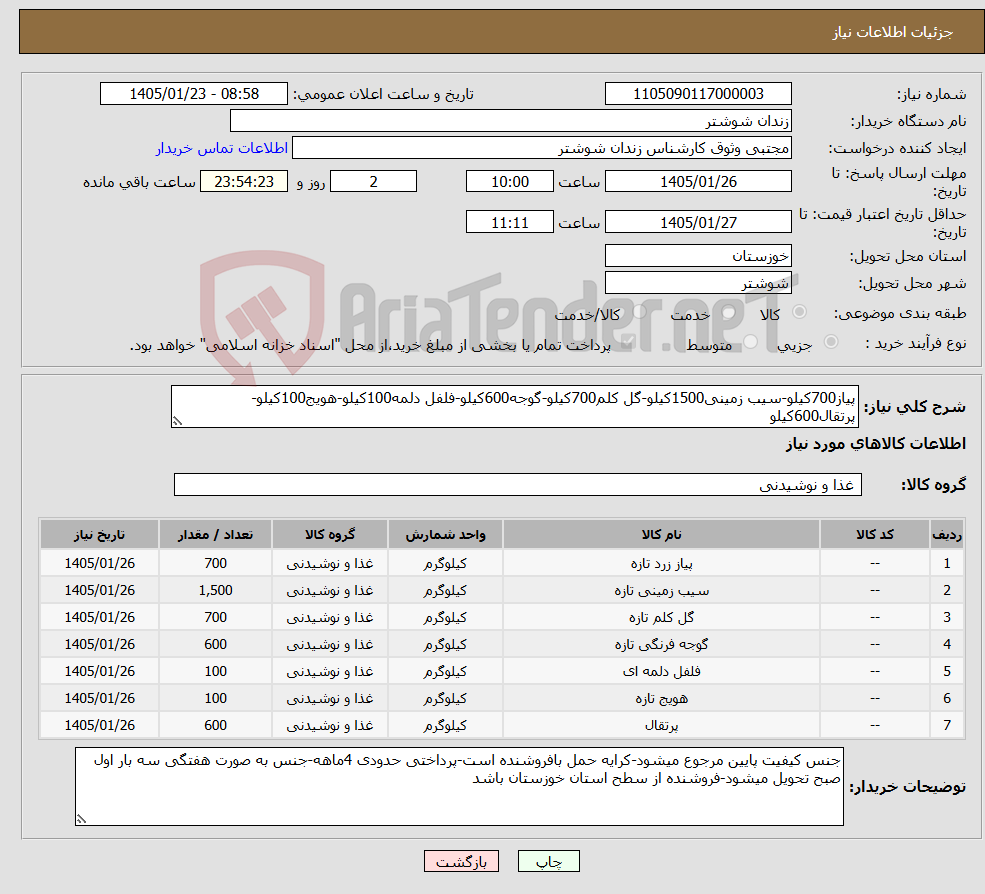Click the 1405/01/26 response deadline field
Image resolution: width=985 pixels, height=894 pixels.
click(698, 182)
